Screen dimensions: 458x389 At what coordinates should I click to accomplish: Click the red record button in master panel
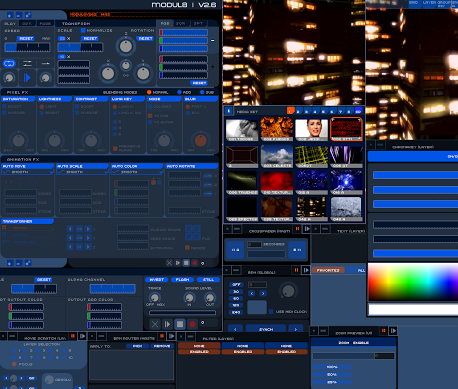[192, 324]
